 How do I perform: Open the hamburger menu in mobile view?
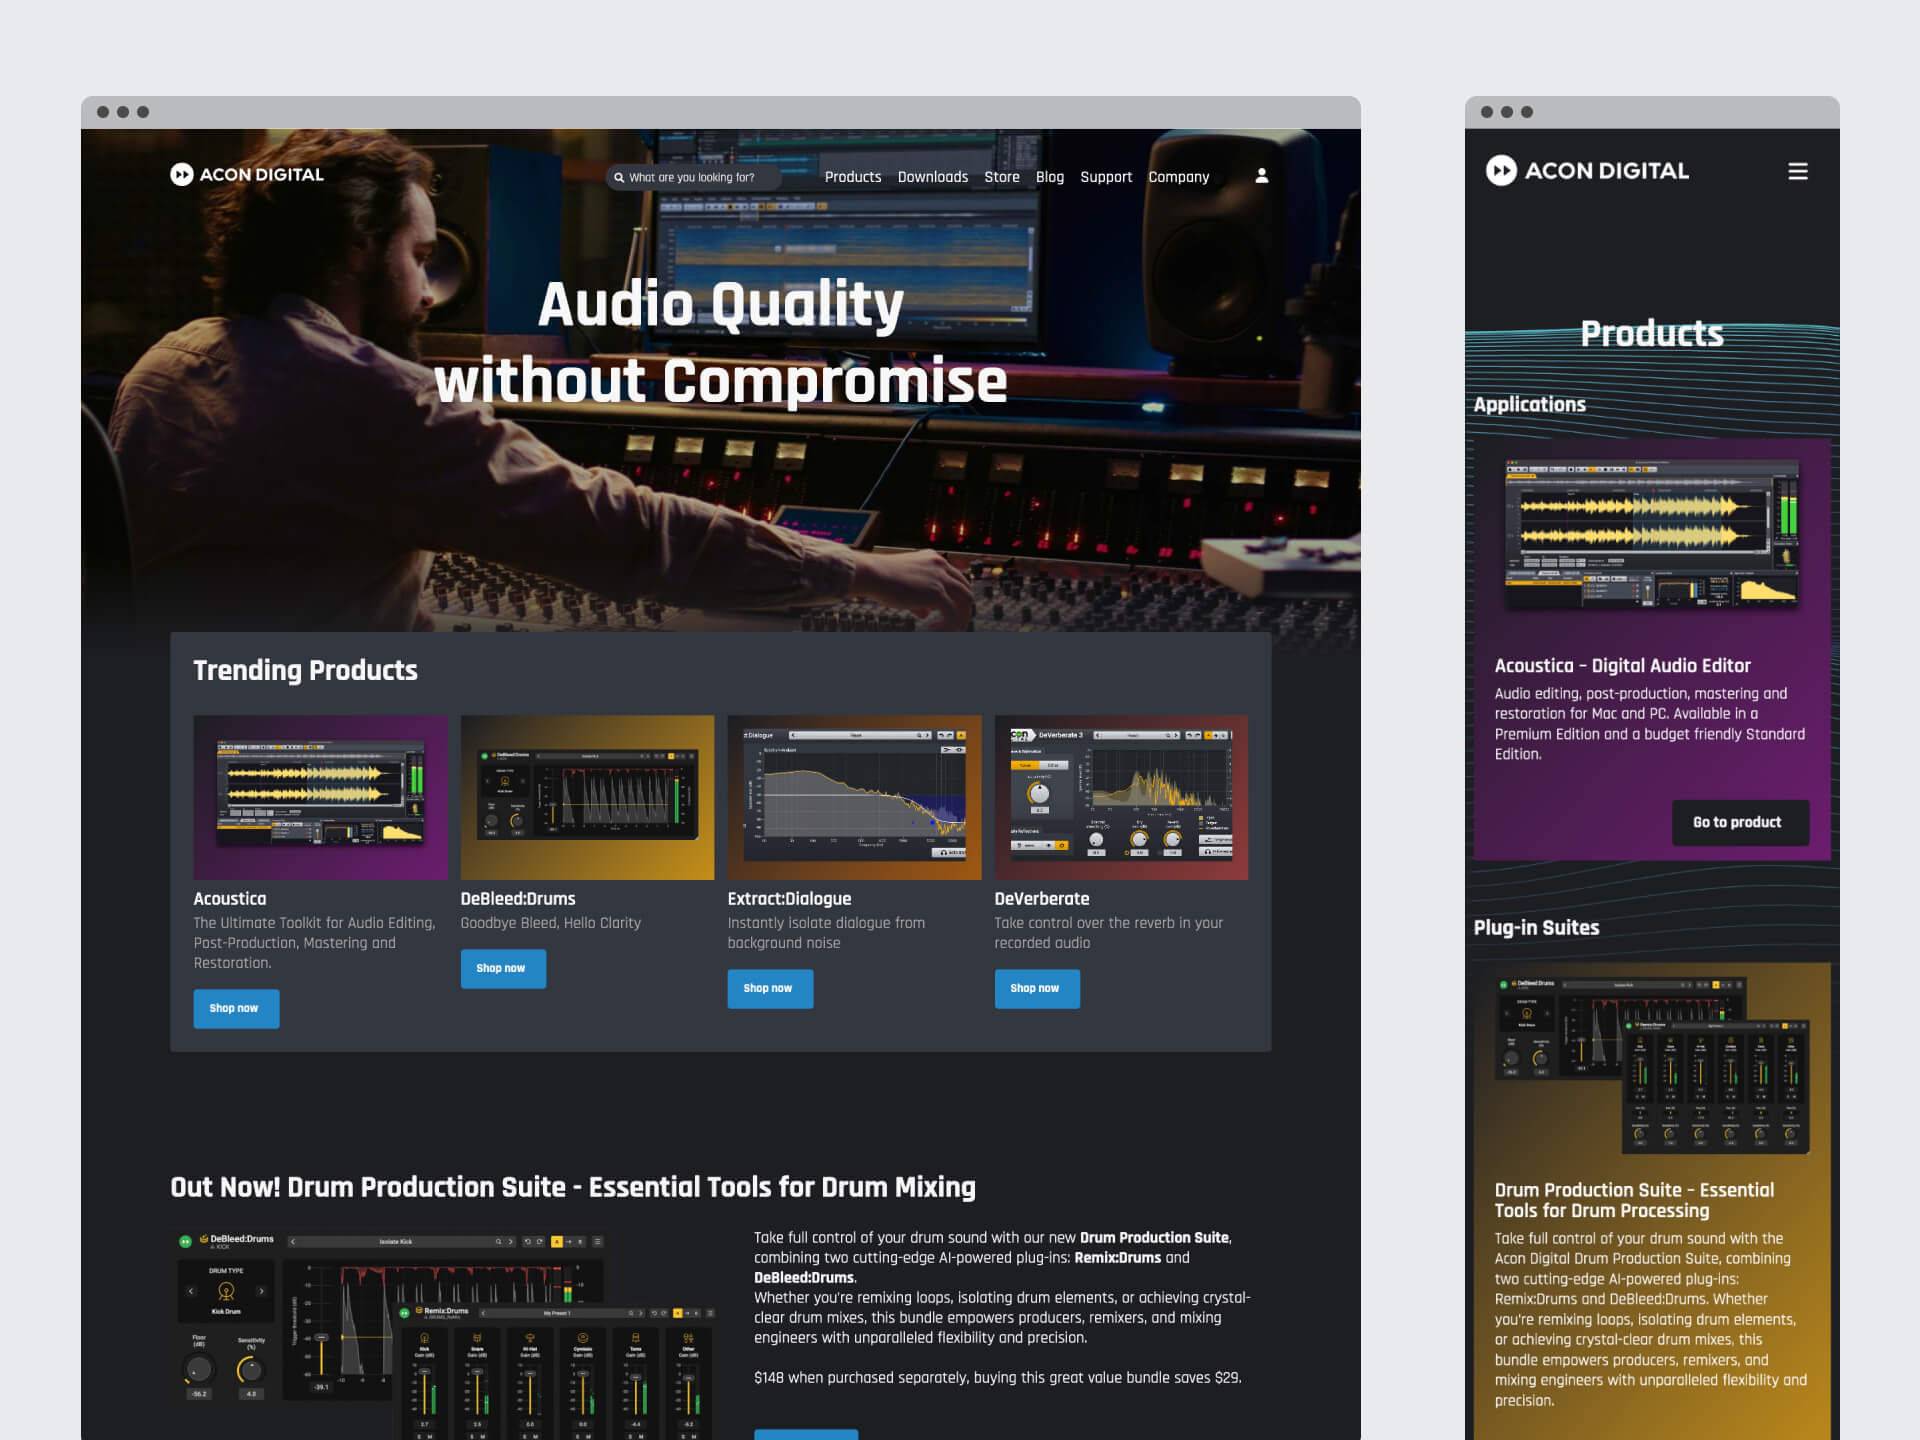click(1798, 171)
